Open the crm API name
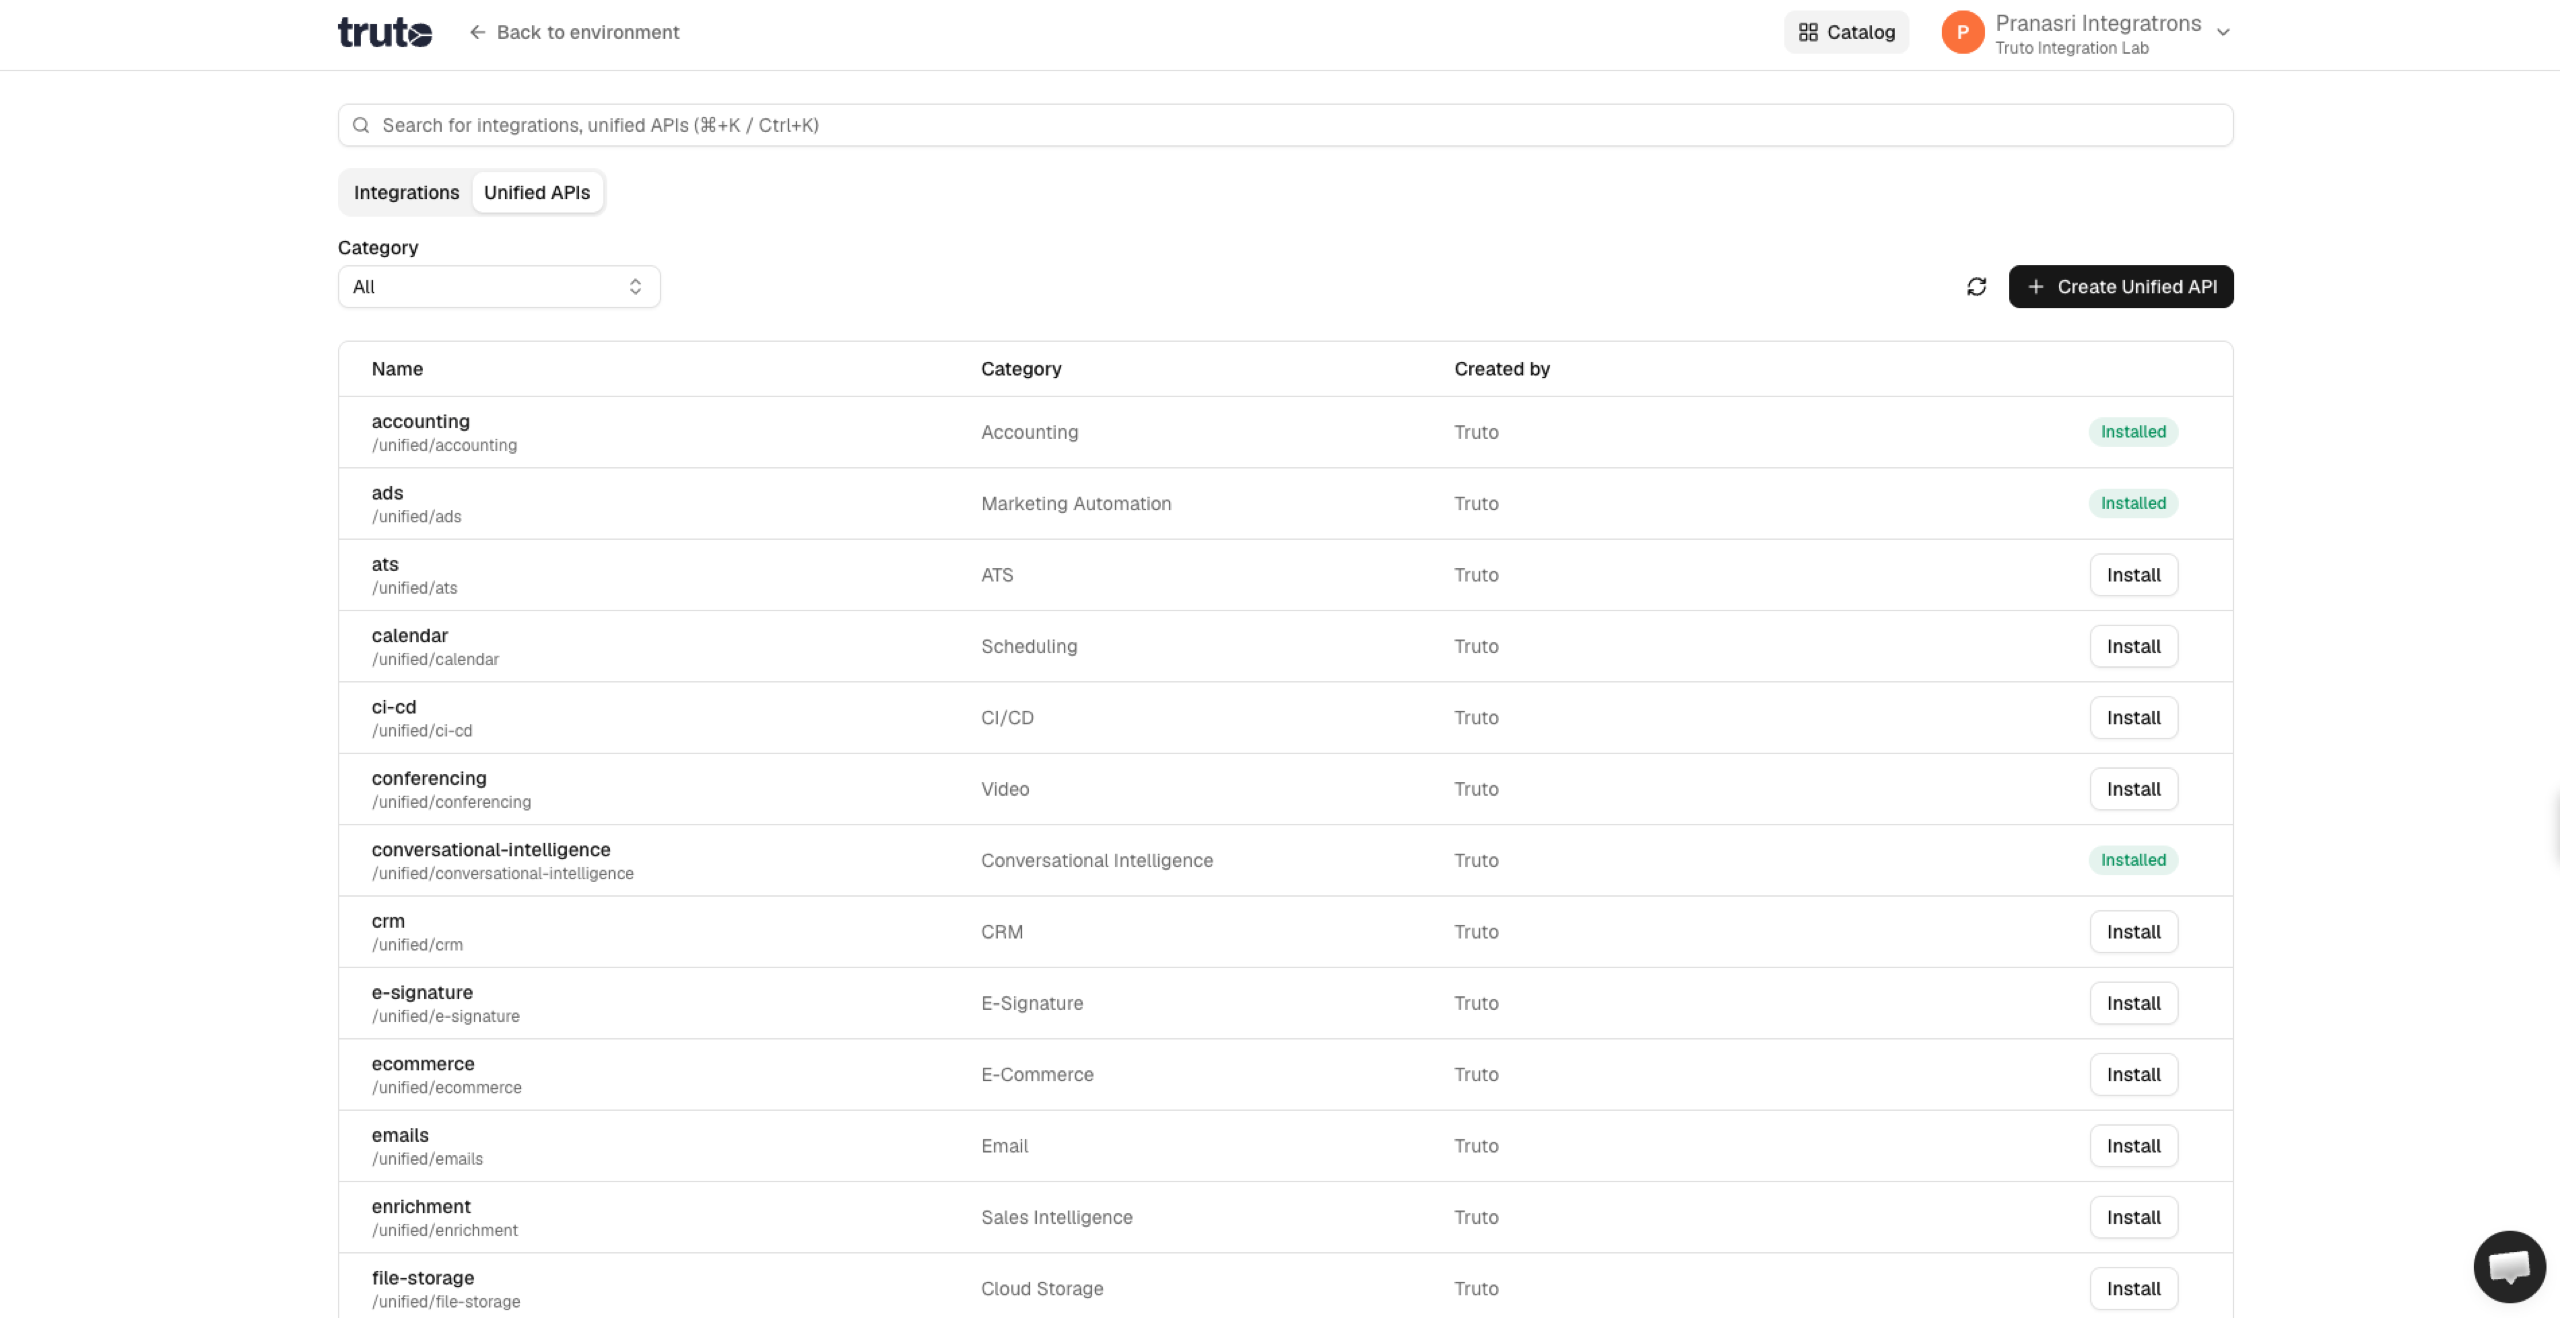Image resolution: width=2560 pixels, height=1318 pixels. click(x=388, y=921)
